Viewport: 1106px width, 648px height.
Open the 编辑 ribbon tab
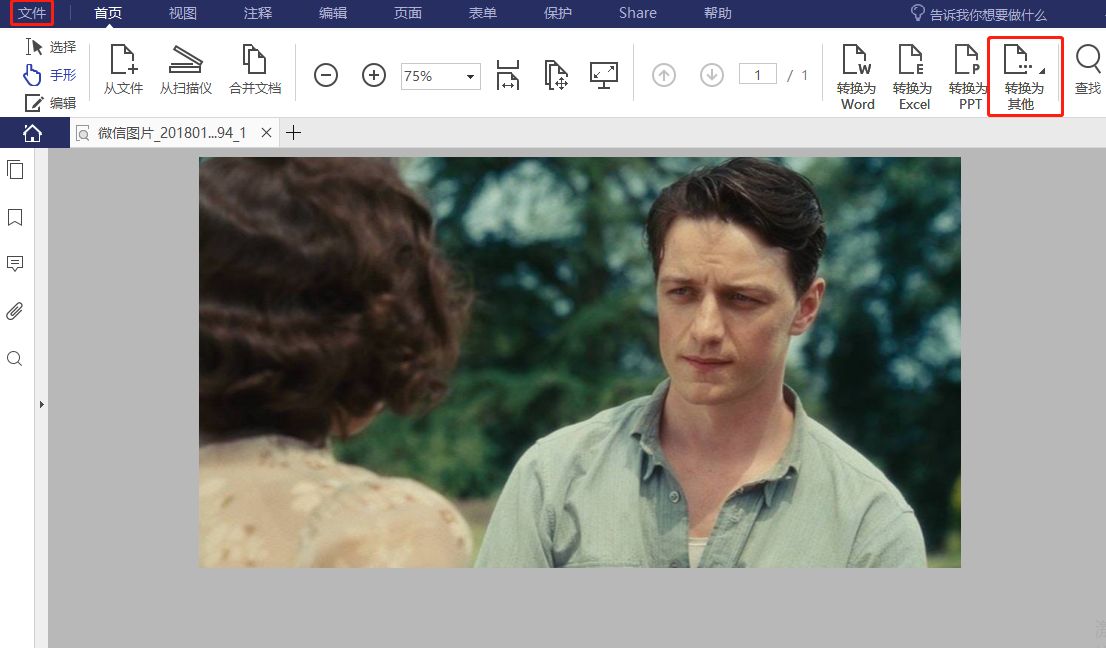[332, 13]
